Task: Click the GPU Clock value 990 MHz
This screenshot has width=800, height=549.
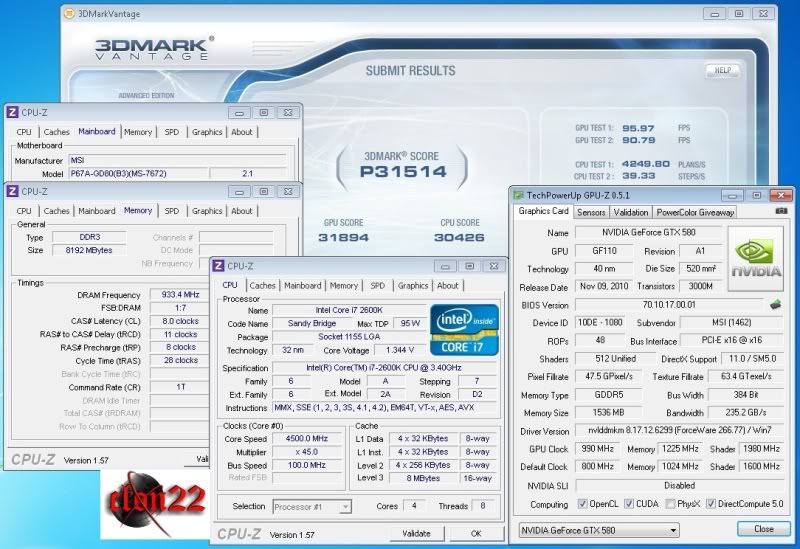Action: (x=597, y=448)
